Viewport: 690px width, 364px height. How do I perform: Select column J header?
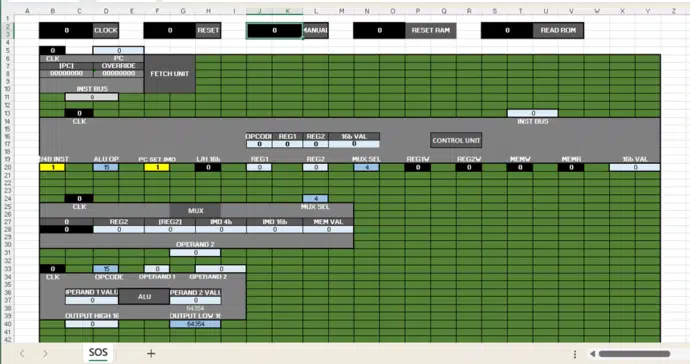point(259,11)
